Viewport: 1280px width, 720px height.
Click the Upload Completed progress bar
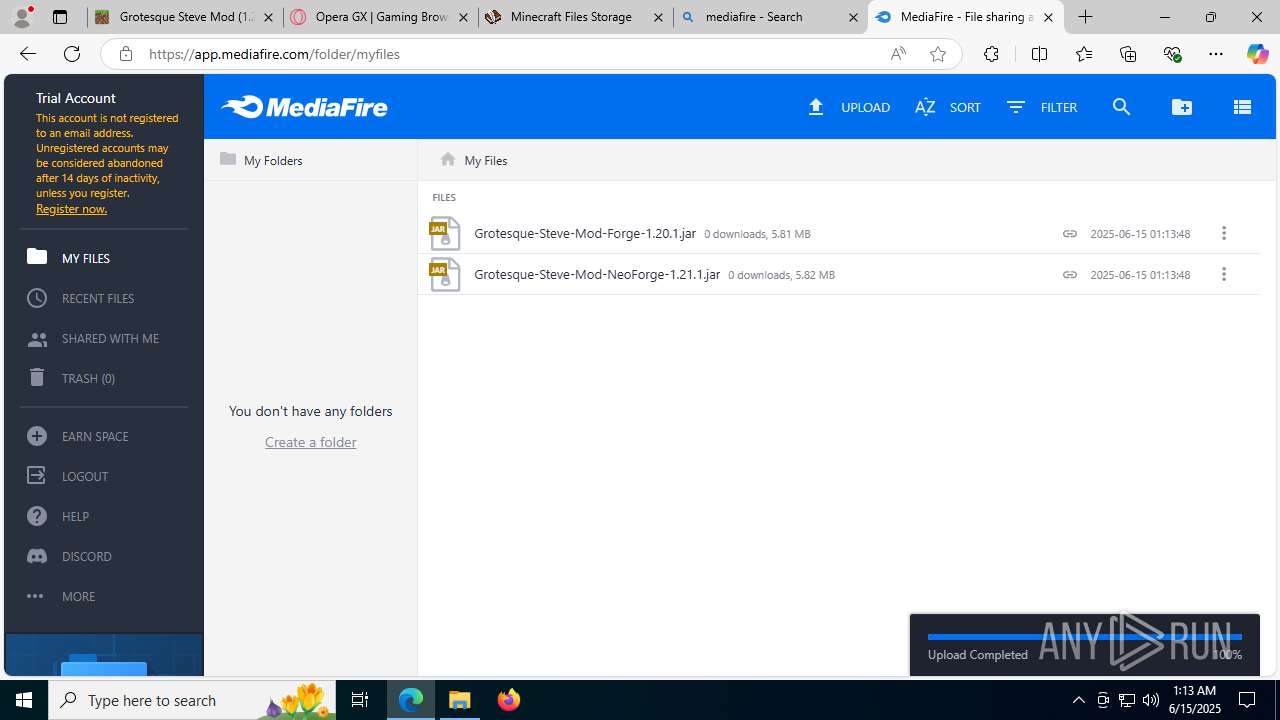point(1084,636)
